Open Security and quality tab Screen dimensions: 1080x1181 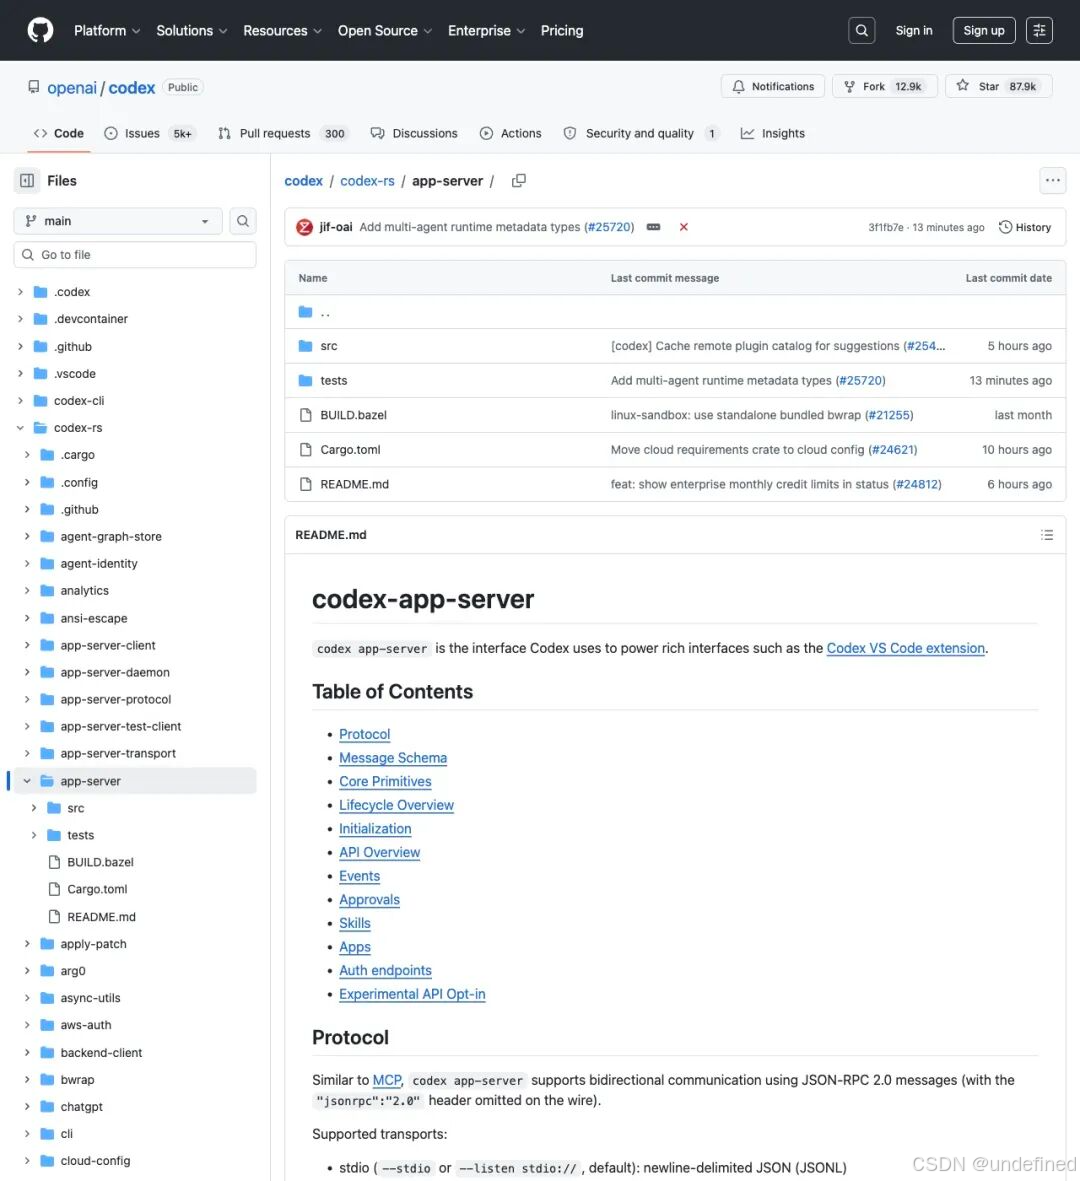tap(641, 133)
